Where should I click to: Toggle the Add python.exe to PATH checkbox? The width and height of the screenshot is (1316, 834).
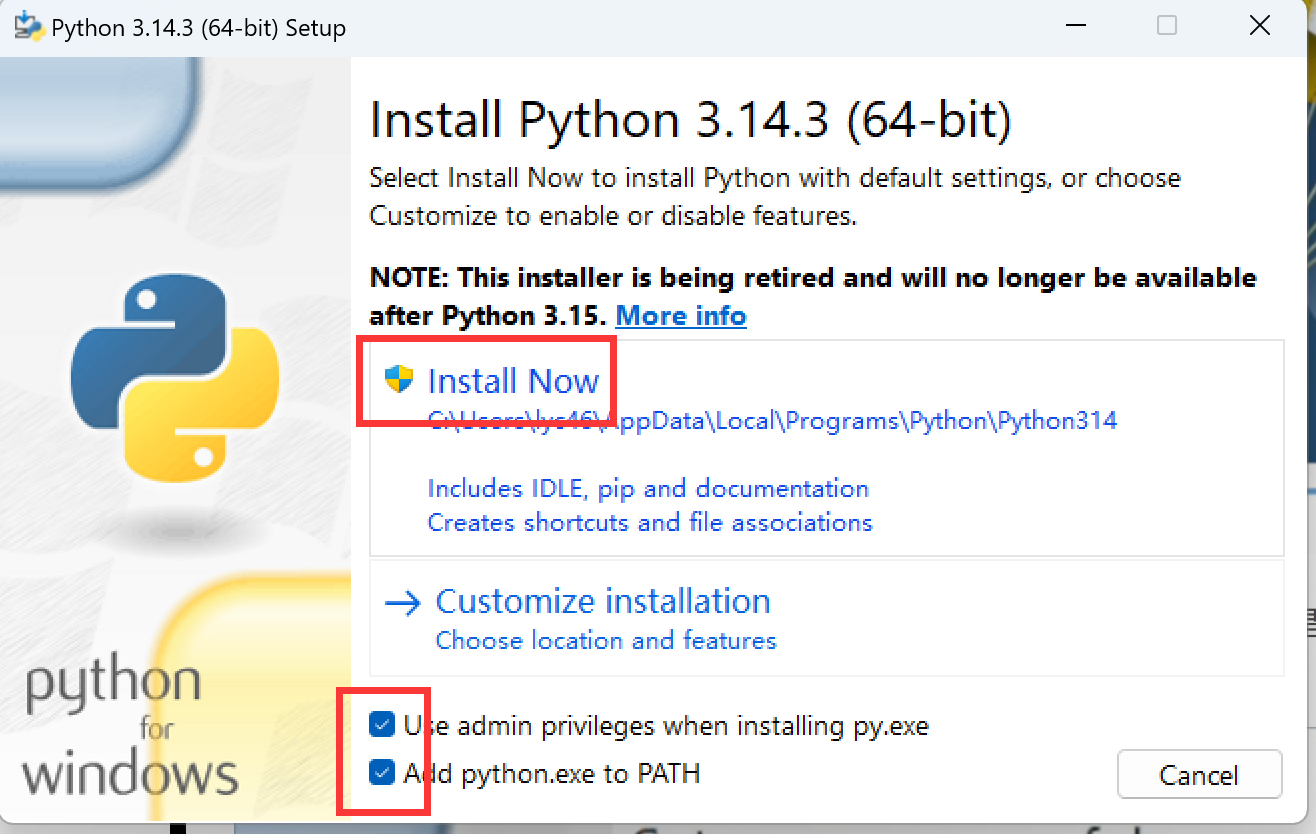tap(381, 773)
